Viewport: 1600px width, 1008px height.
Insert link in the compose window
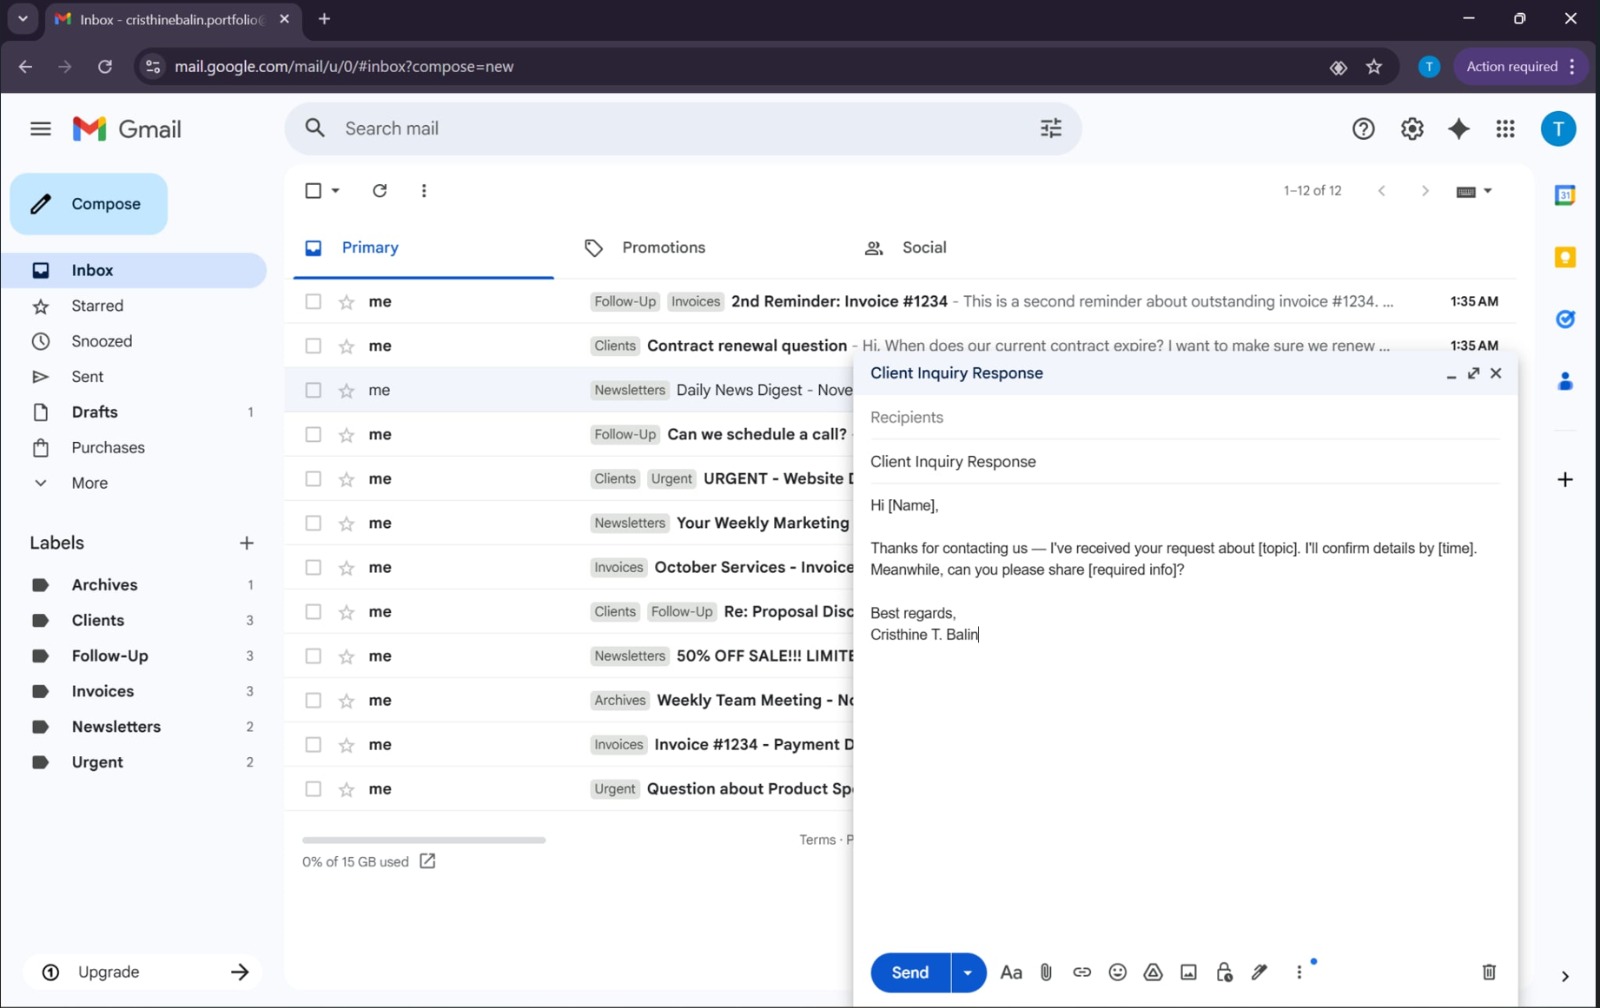[1082, 972]
